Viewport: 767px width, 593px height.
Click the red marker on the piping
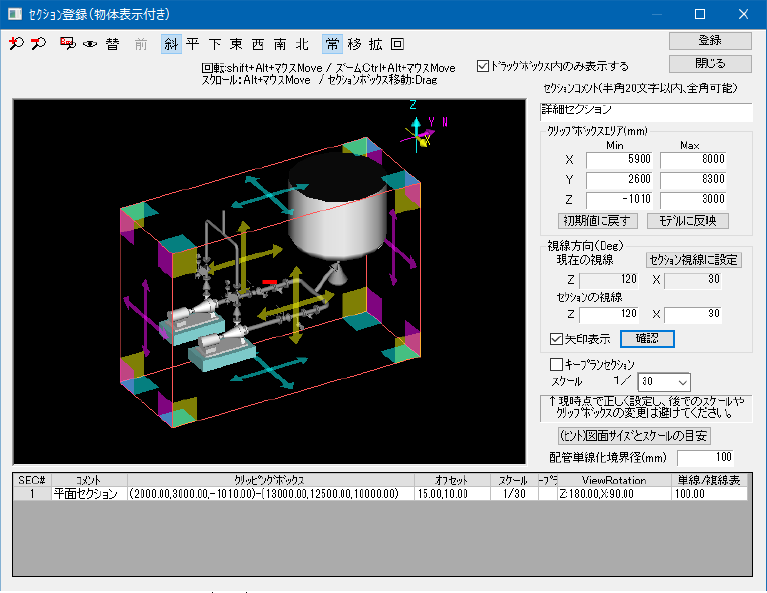click(270, 282)
